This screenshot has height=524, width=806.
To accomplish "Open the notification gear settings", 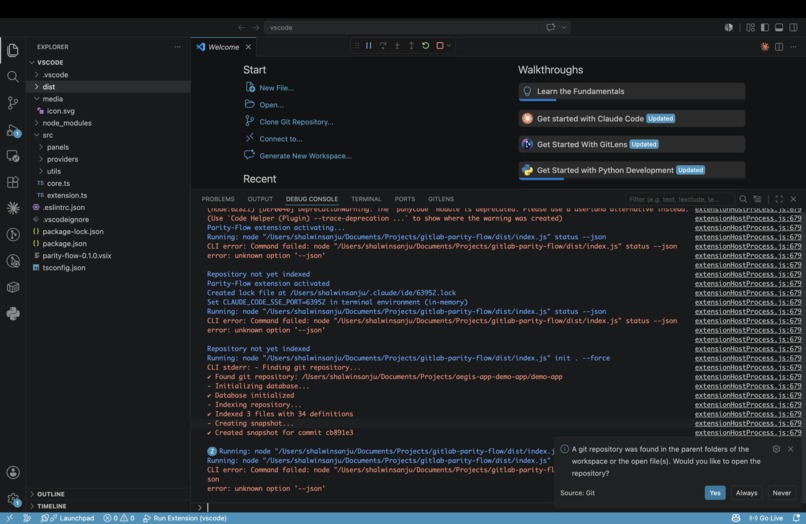I will pyautogui.click(x=776, y=449).
